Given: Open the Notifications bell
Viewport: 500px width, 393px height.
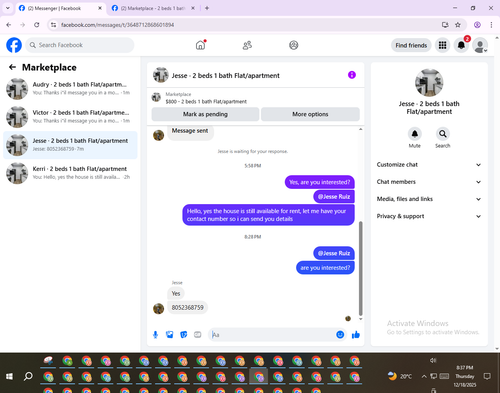Looking at the screenshot, I should [461, 45].
